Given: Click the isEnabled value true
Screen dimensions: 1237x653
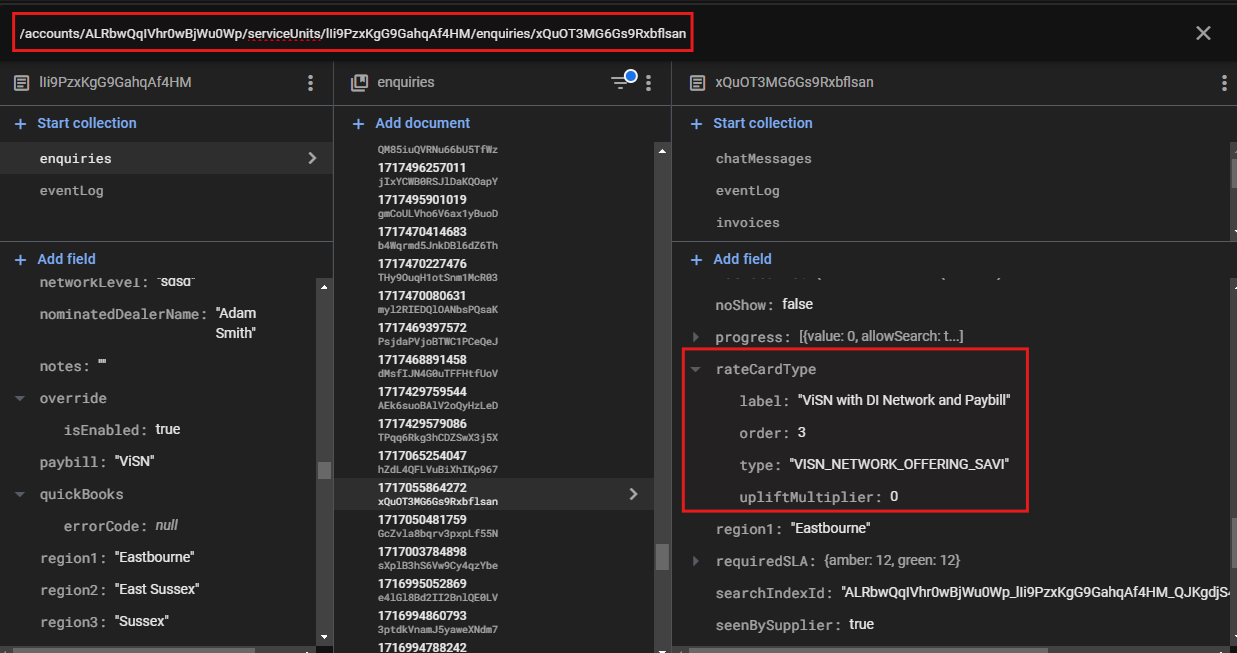Looking at the screenshot, I should pos(168,429).
